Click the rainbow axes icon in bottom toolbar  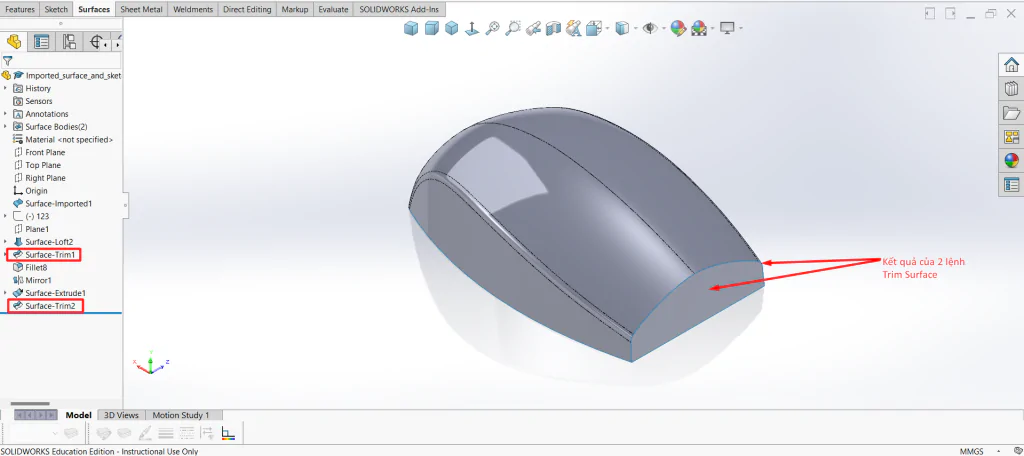point(229,432)
